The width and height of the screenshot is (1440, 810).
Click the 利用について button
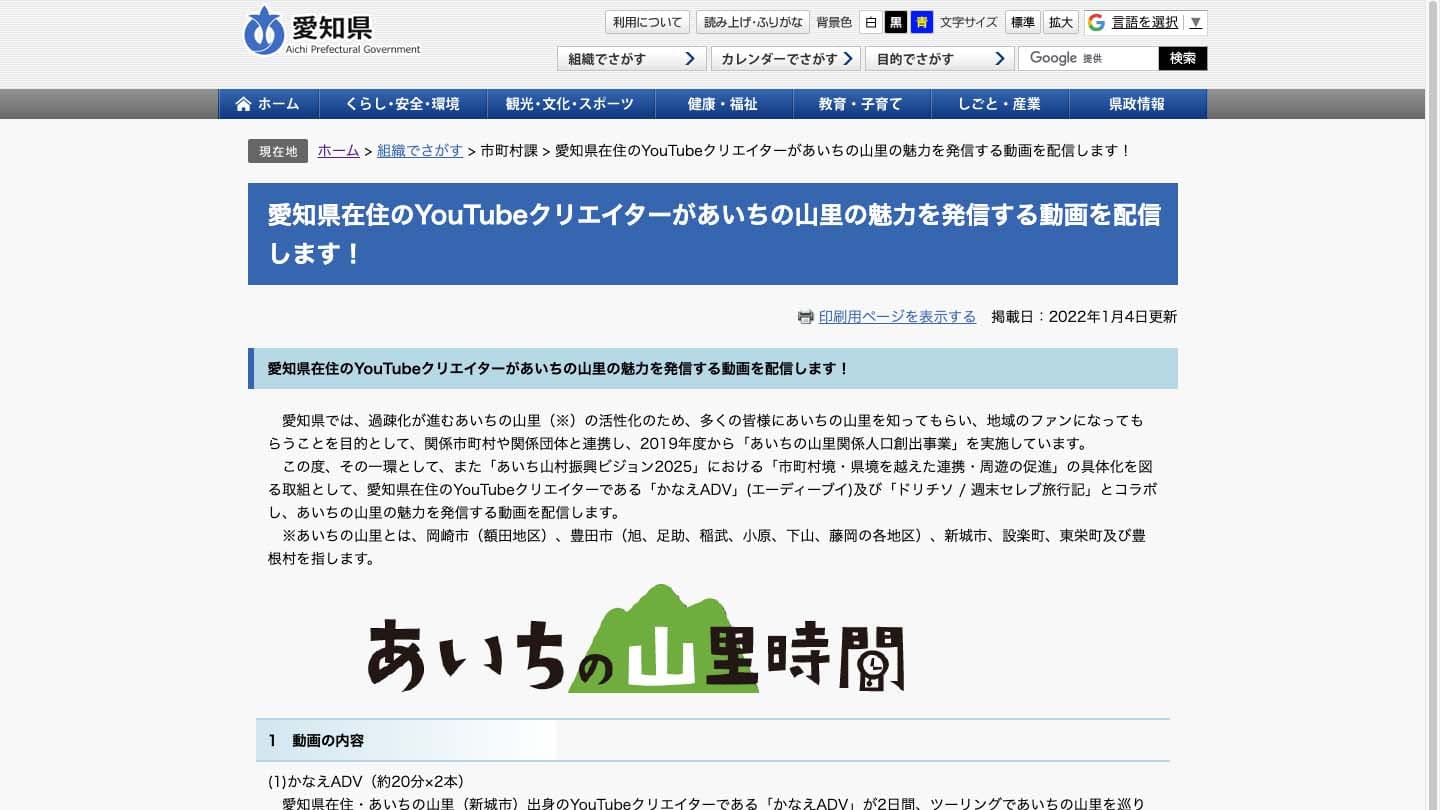click(x=645, y=21)
